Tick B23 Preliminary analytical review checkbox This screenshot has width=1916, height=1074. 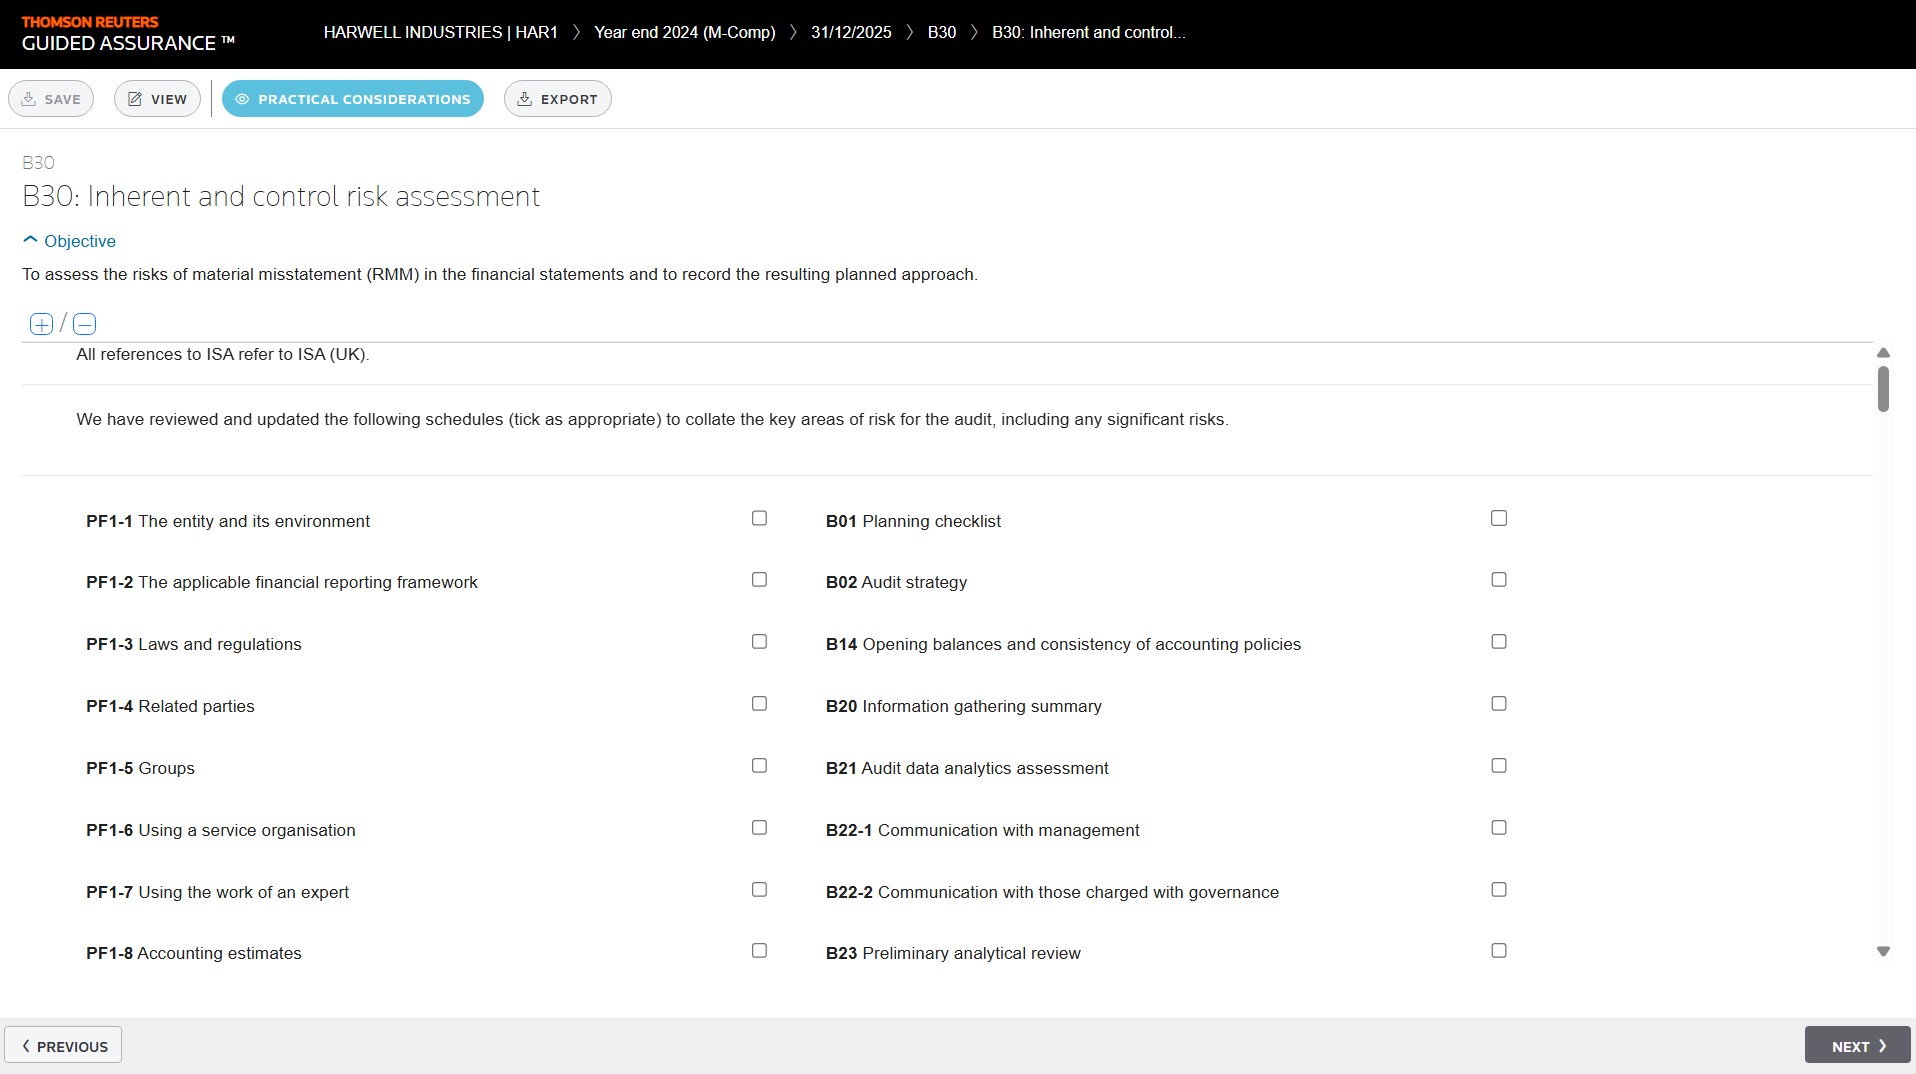[1498, 951]
